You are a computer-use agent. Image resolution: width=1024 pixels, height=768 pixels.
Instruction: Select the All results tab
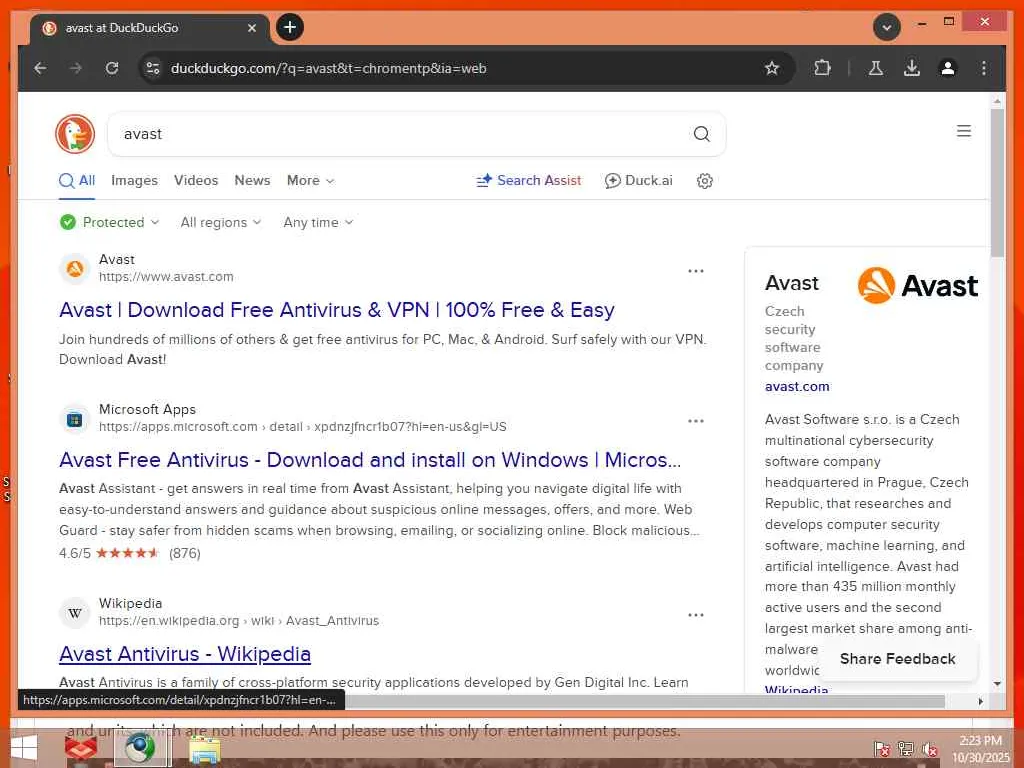[77, 181]
